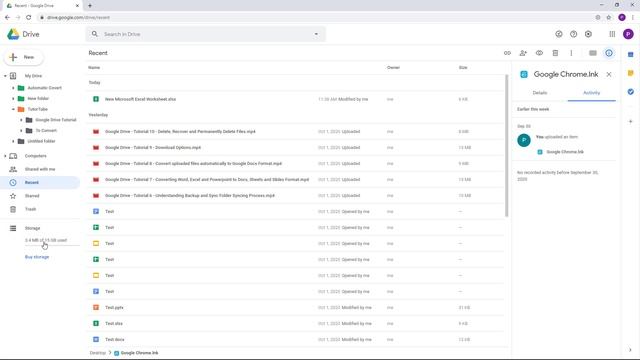This screenshot has height=360, width=640.
Task: Open Trash in the sidebar
Action: [x=30, y=209]
